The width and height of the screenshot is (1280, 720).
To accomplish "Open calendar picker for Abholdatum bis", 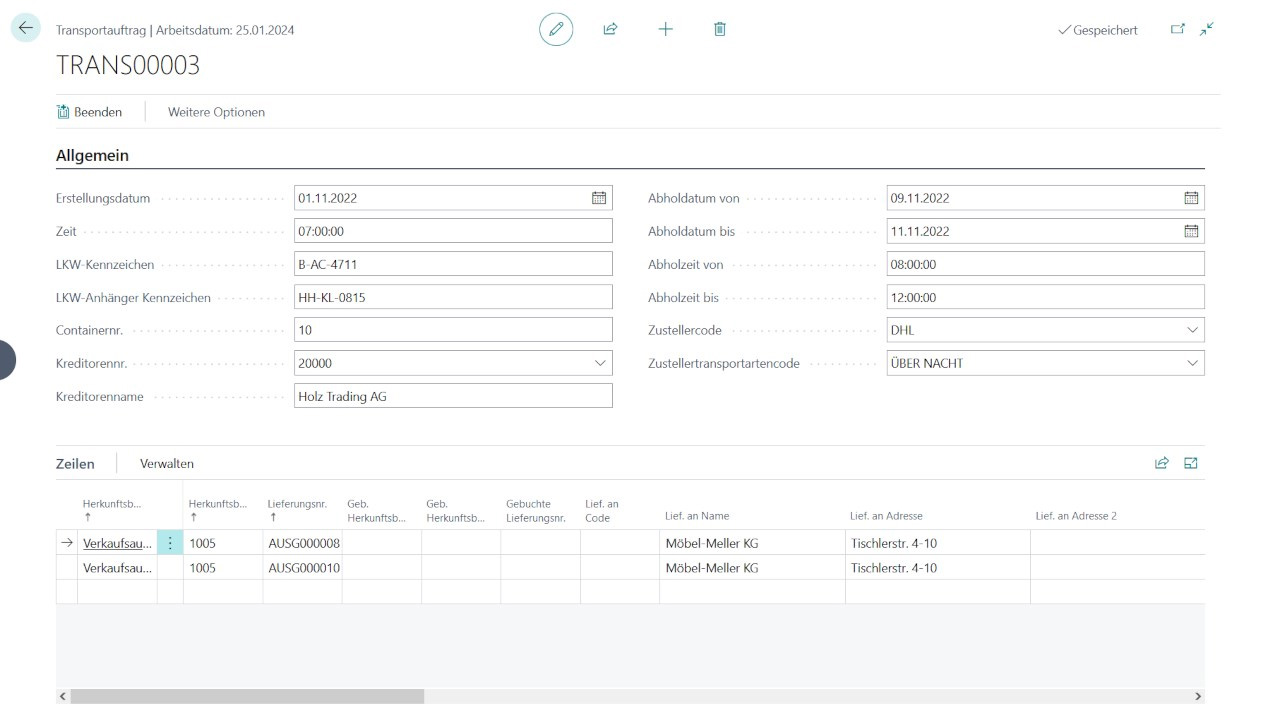I will (x=1191, y=231).
